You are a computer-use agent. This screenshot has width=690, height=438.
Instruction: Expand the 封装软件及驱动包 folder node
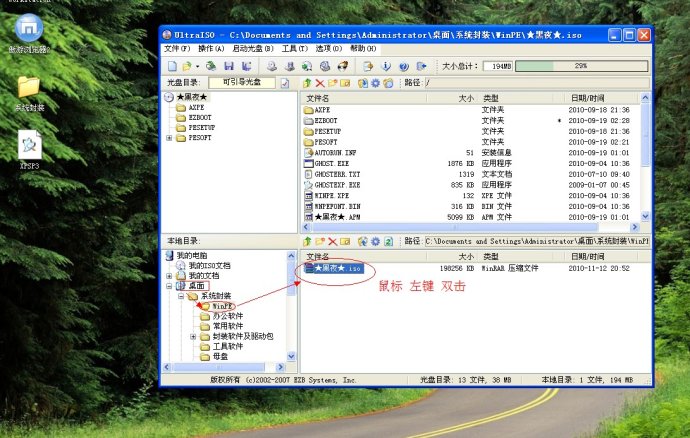193,336
